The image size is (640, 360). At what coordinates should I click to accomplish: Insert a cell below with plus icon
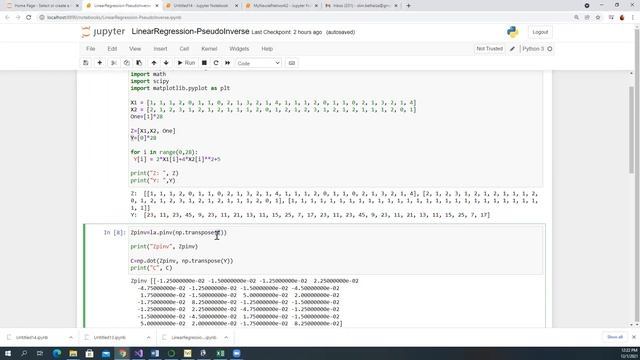(100, 63)
